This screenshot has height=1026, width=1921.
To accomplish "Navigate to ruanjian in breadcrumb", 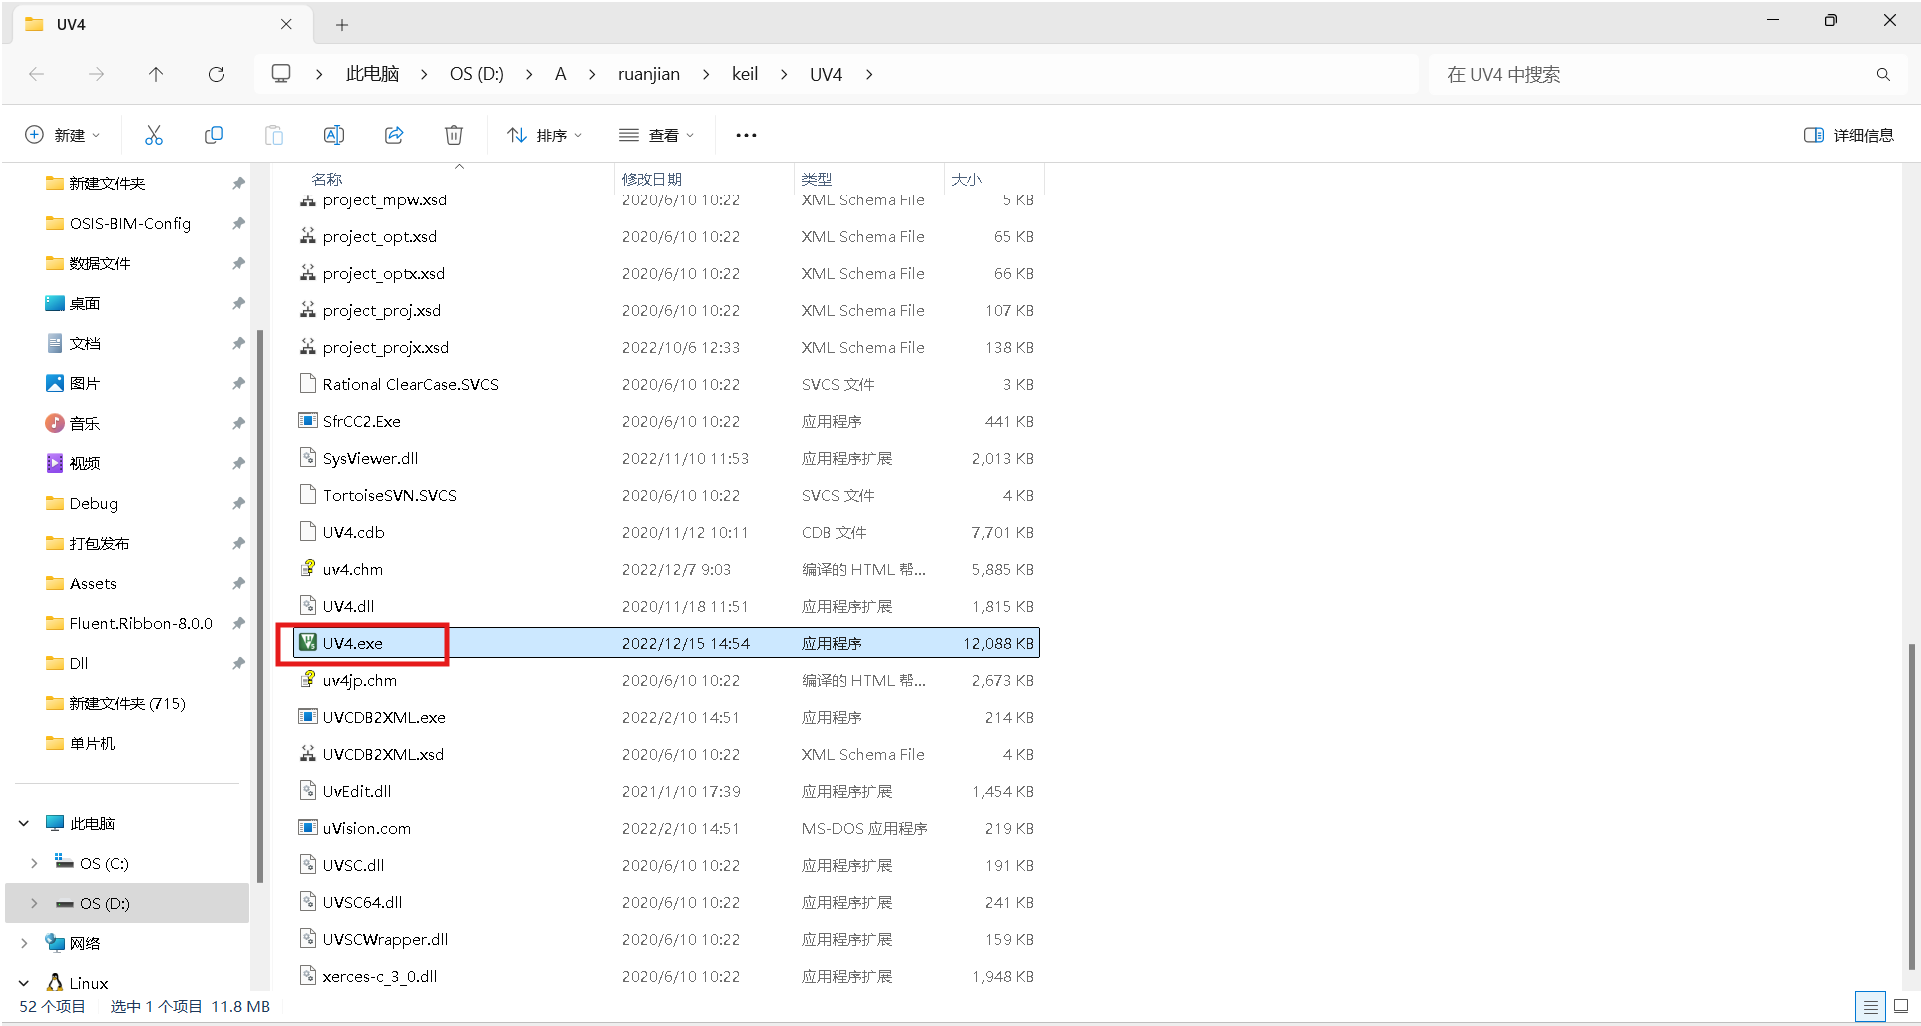I will [x=649, y=74].
